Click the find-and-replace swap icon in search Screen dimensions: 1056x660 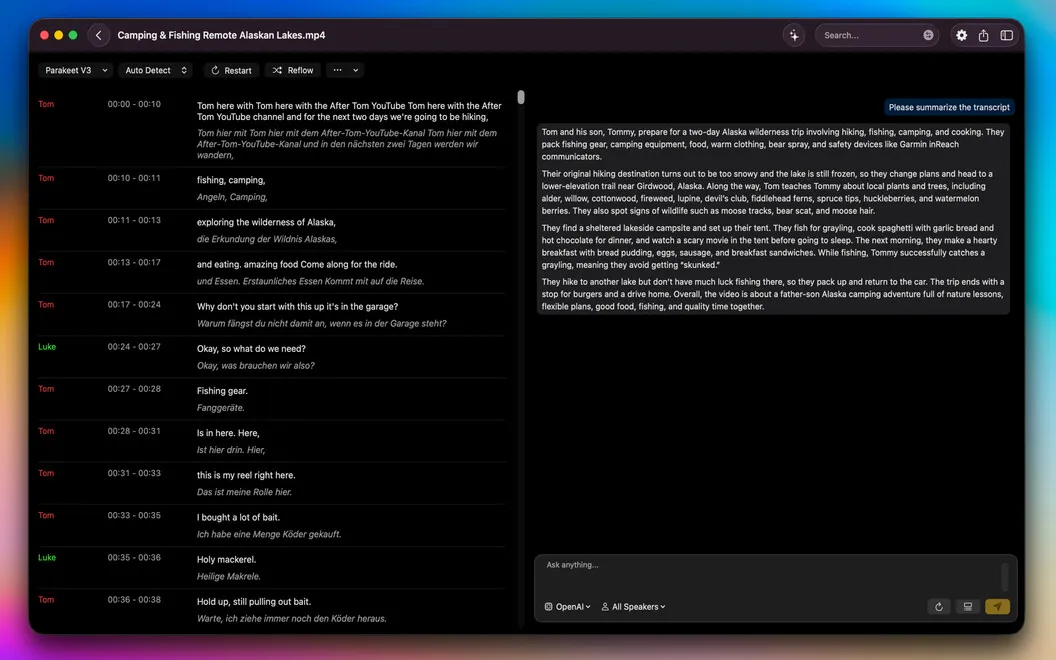[928, 35]
